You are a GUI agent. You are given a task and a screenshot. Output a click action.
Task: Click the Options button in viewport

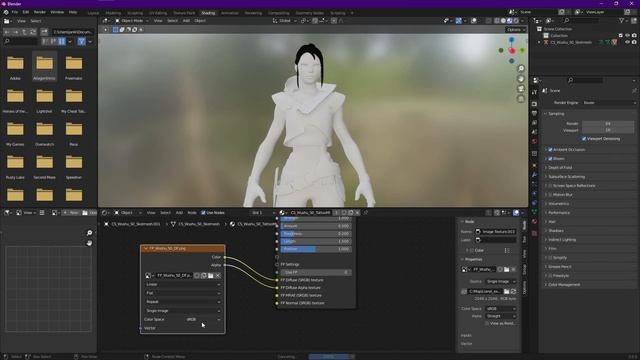(x=515, y=30)
